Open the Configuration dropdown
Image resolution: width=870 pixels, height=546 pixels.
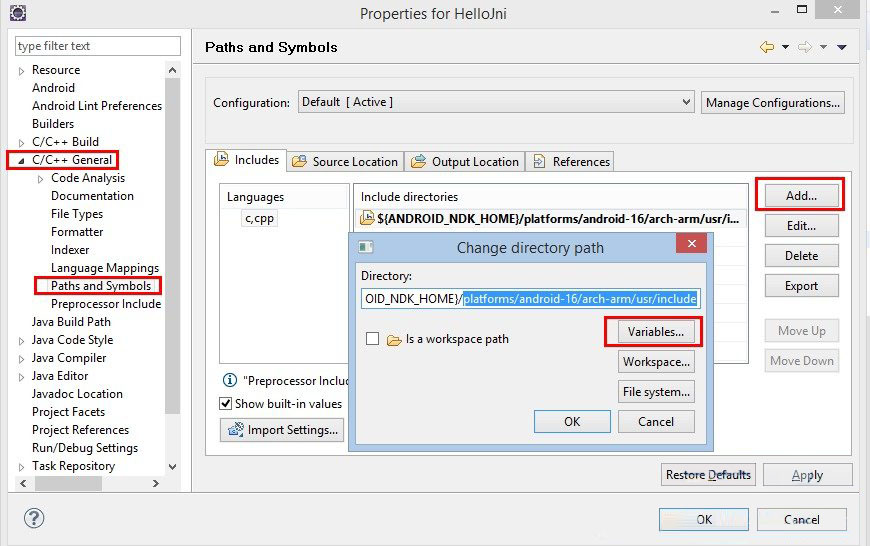coord(495,102)
